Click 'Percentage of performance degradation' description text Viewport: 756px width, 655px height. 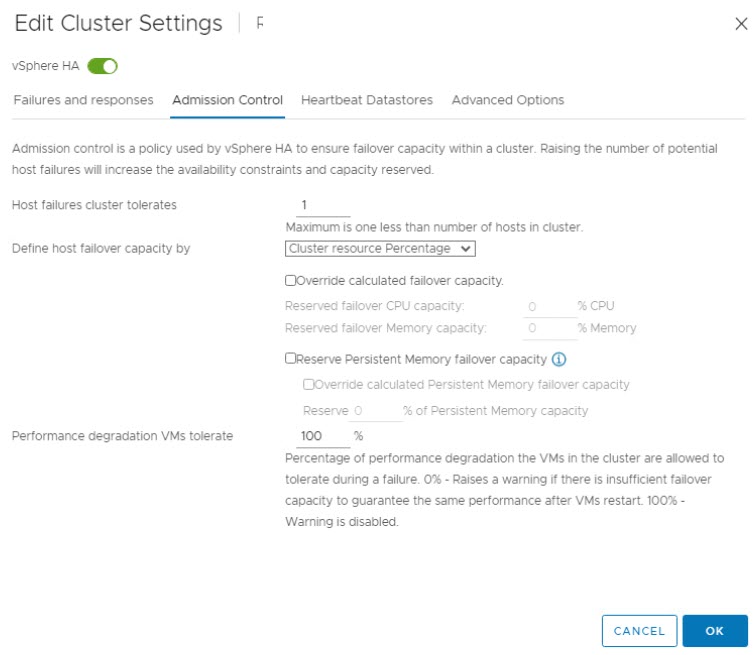pos(504,490)
